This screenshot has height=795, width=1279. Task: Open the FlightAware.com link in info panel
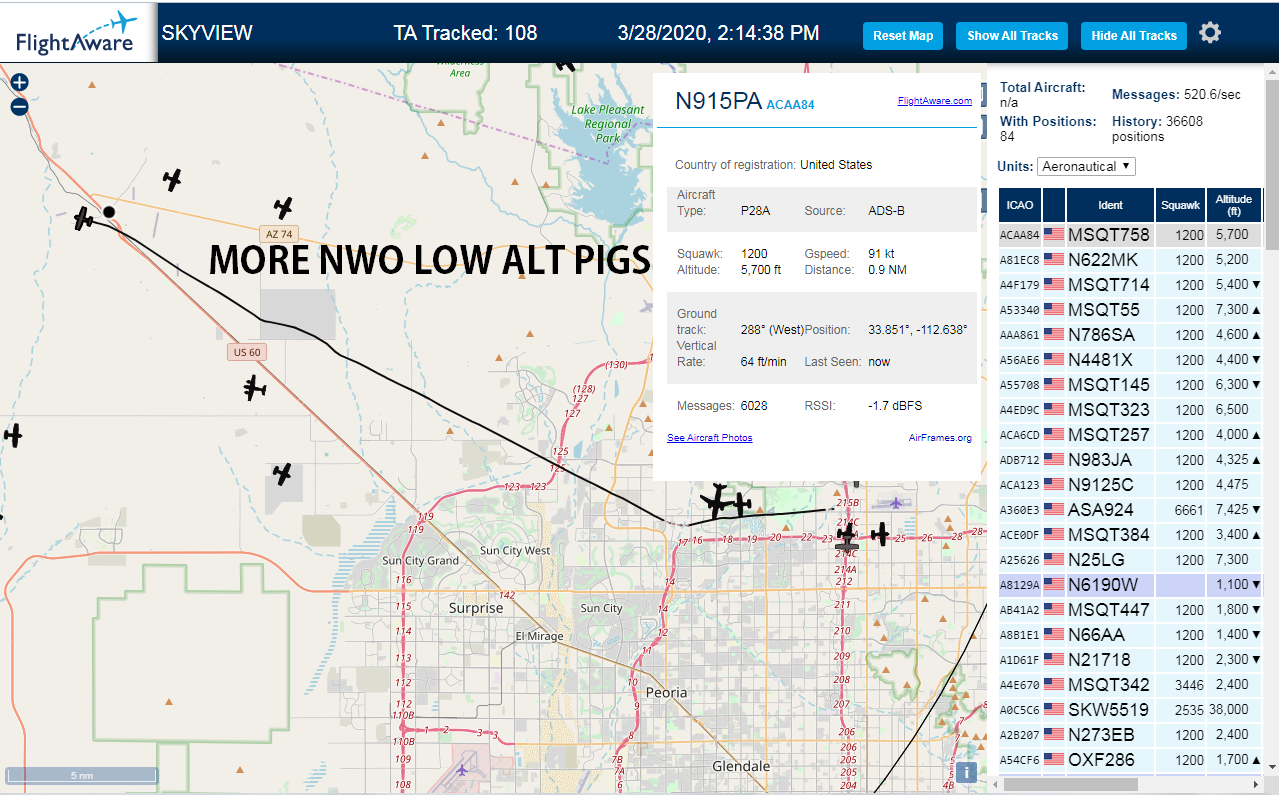tap(934, 101)
